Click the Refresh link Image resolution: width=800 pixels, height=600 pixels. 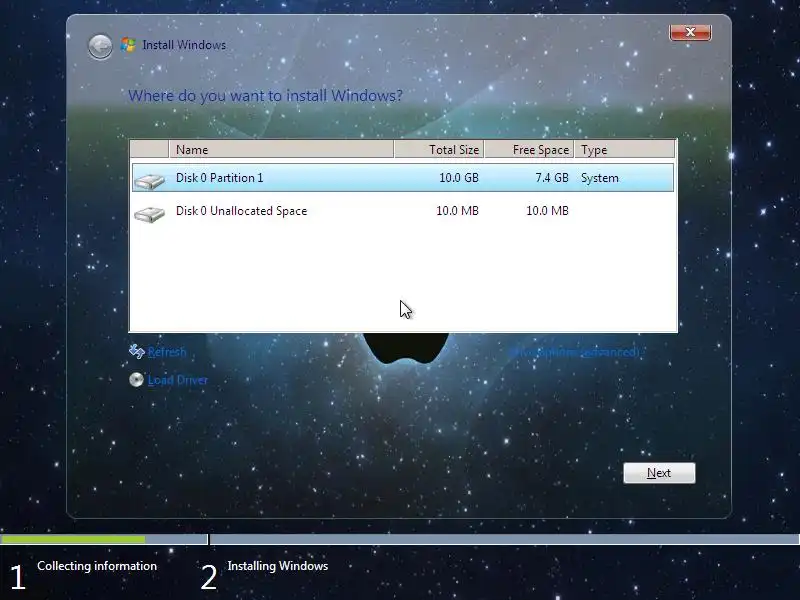pyautogui.click(x=167, y=352)
